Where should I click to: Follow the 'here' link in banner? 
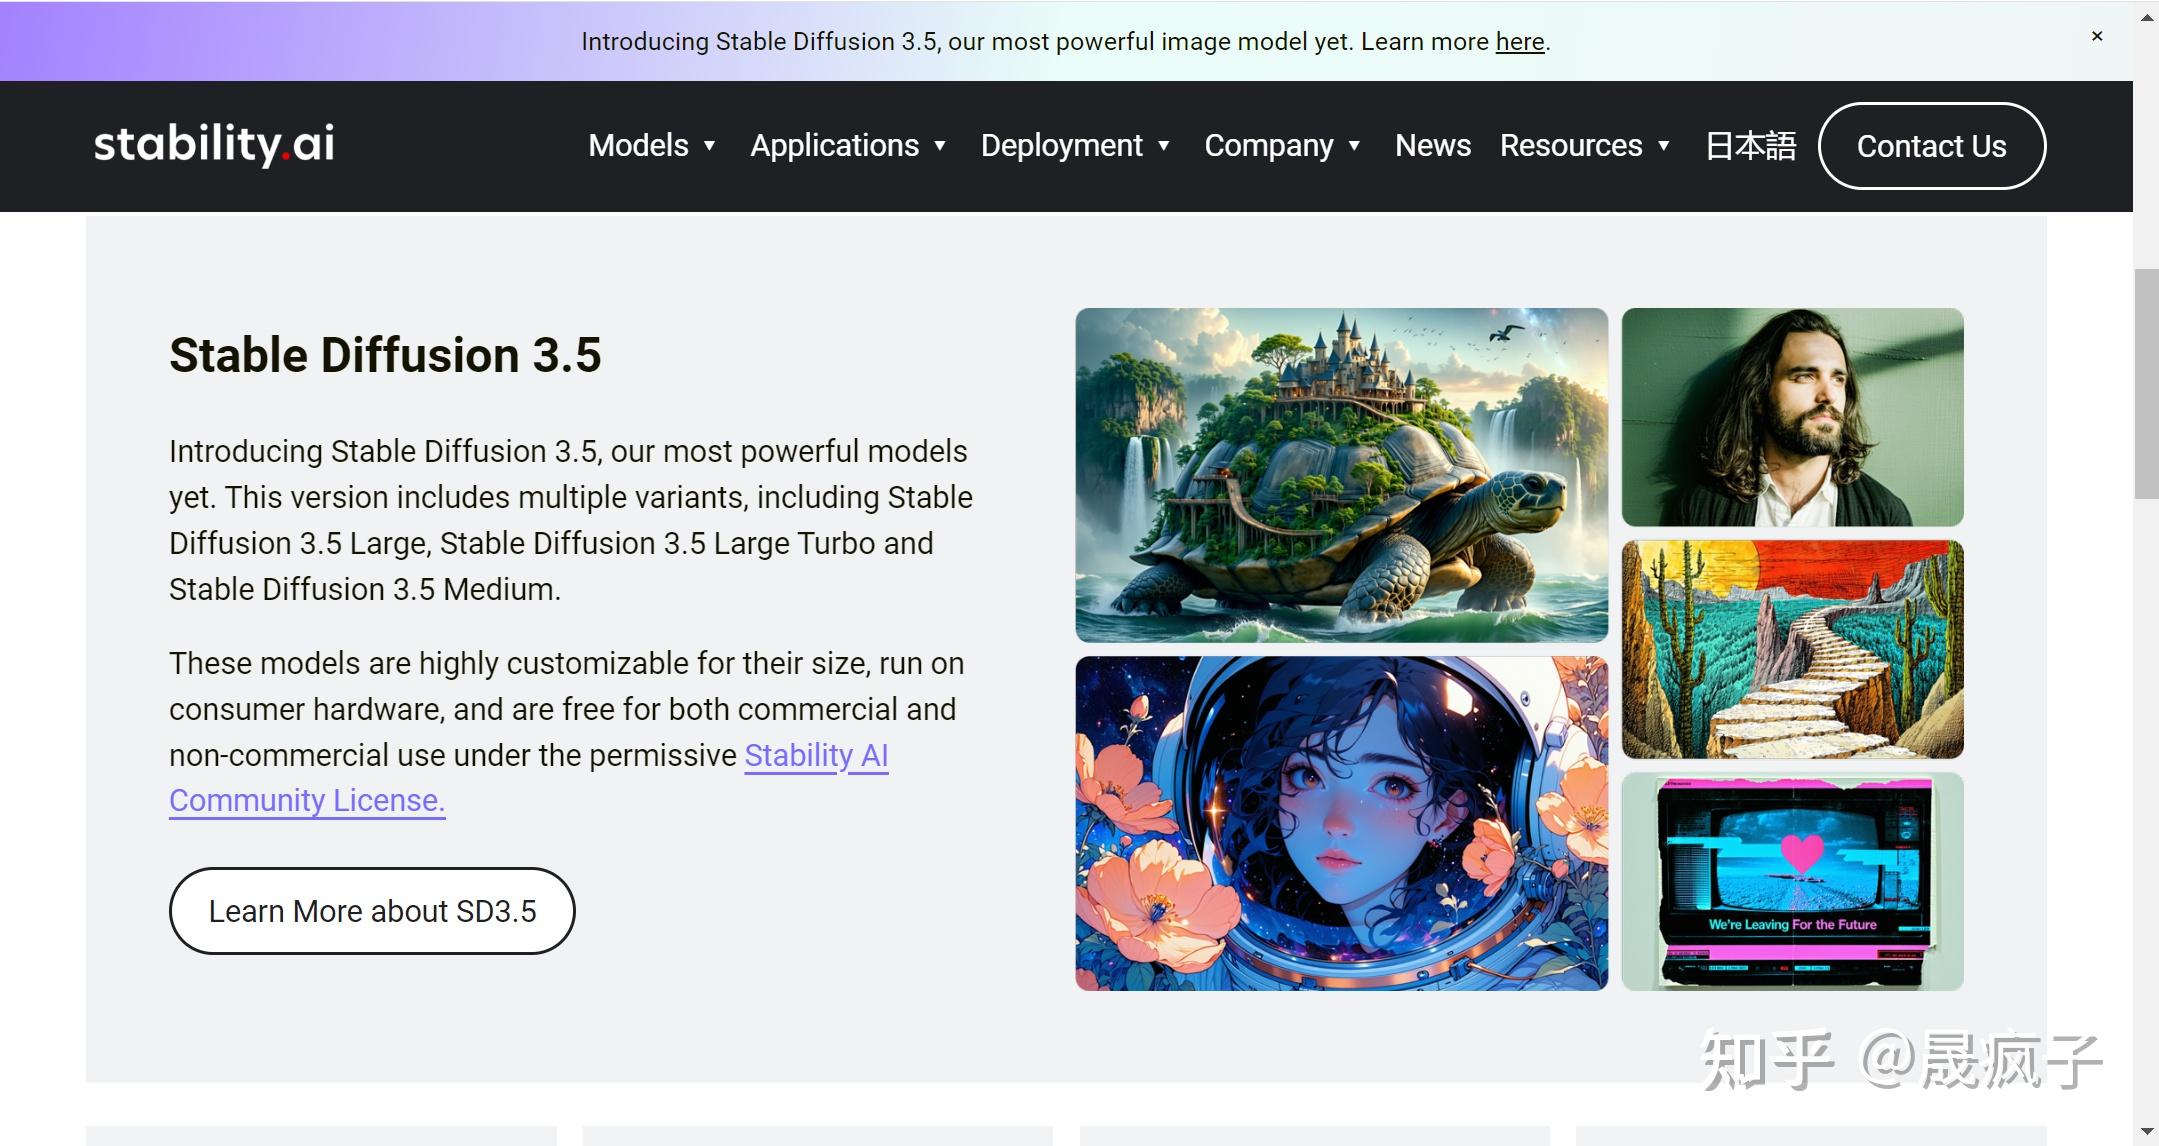click(x=1519, y=42)
